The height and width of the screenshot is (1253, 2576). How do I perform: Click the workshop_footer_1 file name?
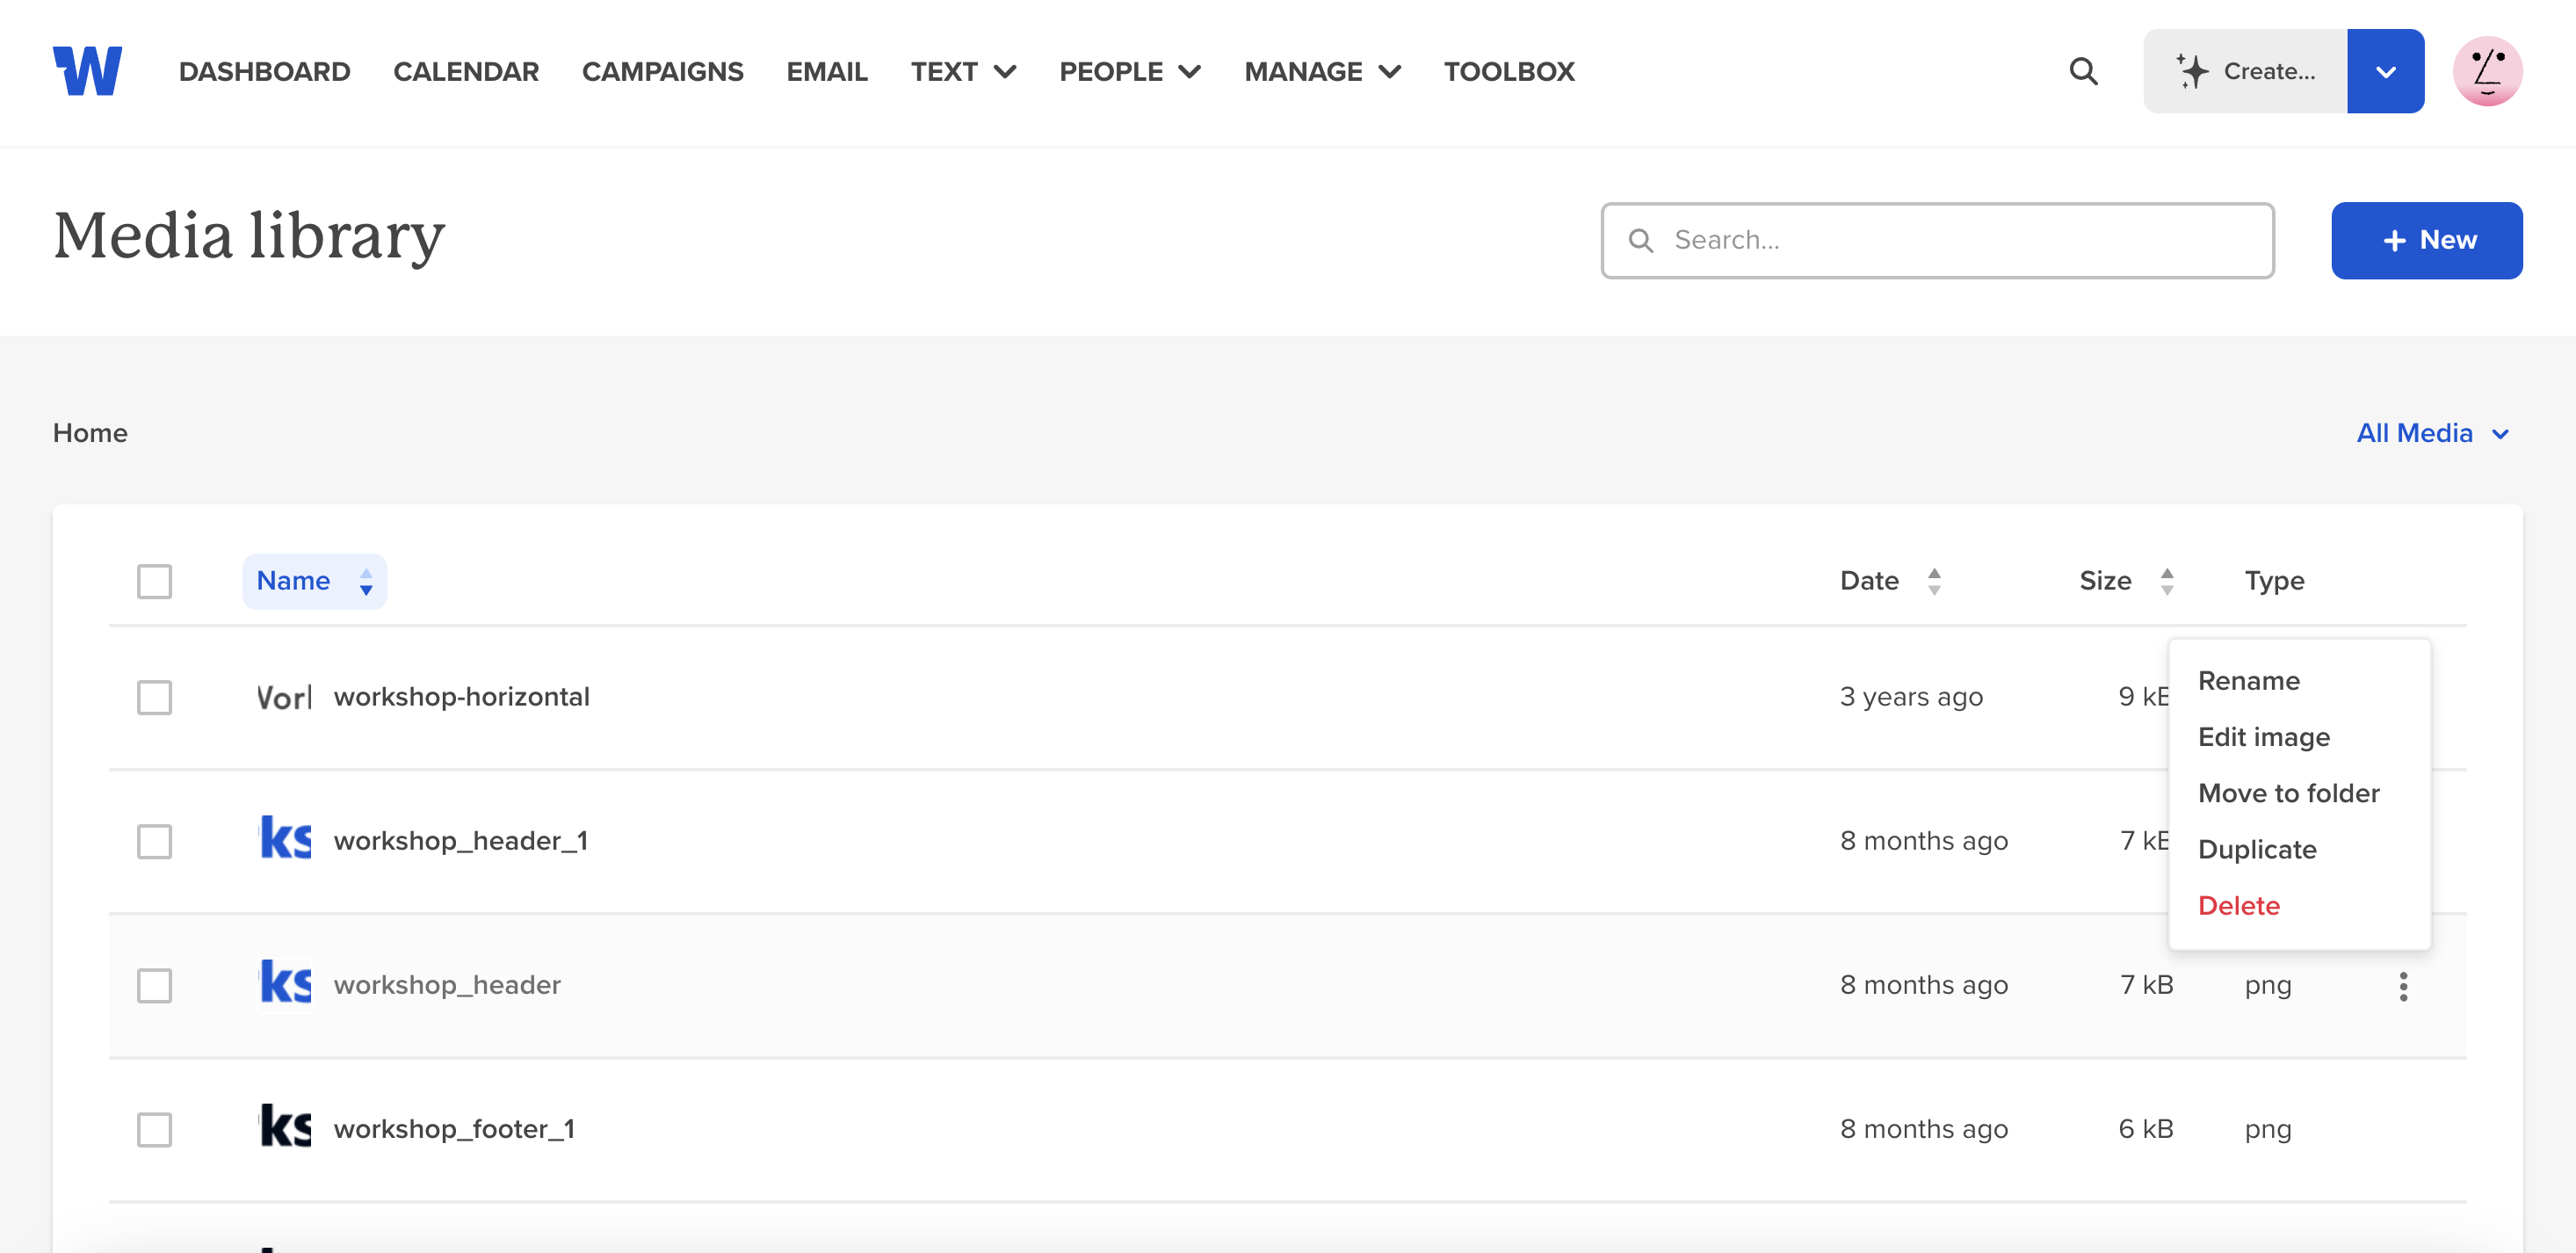coord(454,1129)
